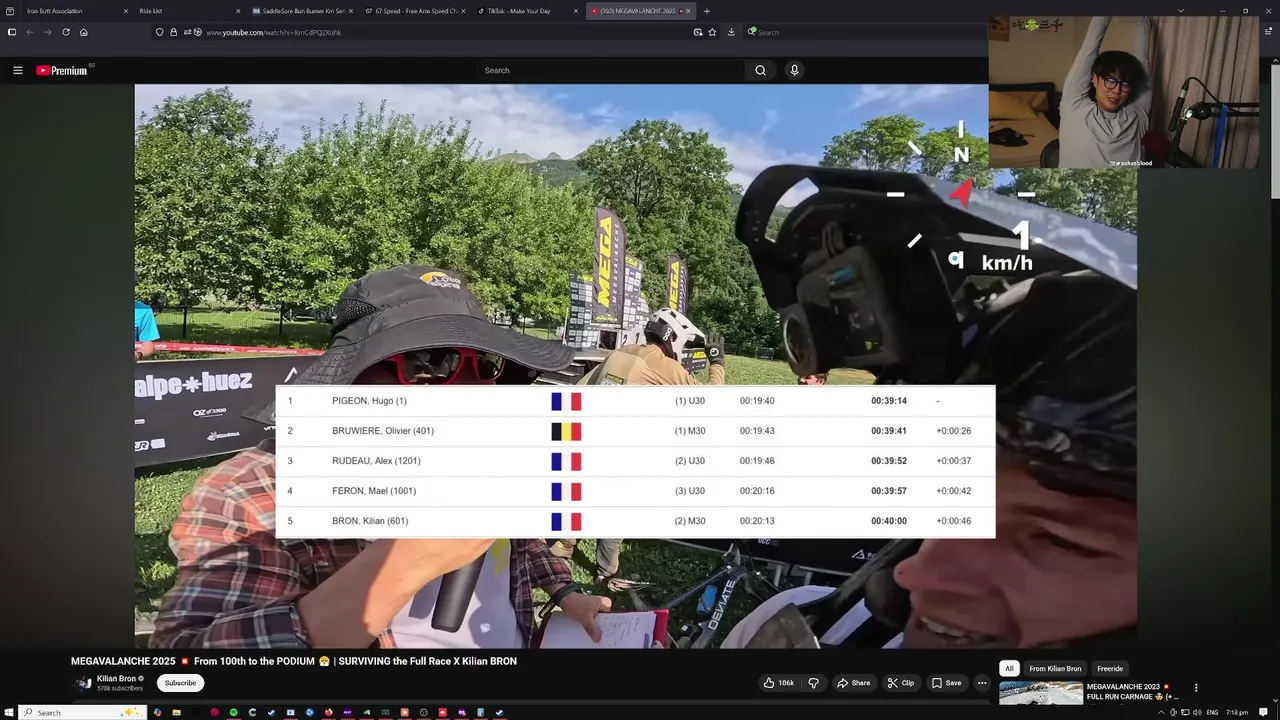Show hidden tray icons chevron
Screen dimensions: 1280x720
[1162, 712]
